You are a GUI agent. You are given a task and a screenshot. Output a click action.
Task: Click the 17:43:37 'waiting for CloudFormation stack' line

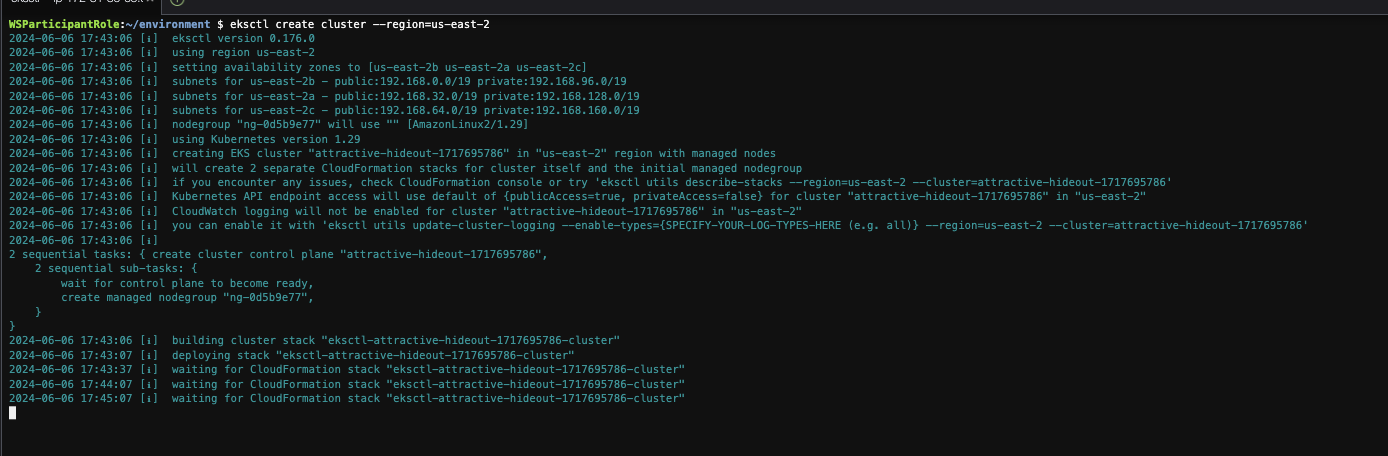[346, 370]
